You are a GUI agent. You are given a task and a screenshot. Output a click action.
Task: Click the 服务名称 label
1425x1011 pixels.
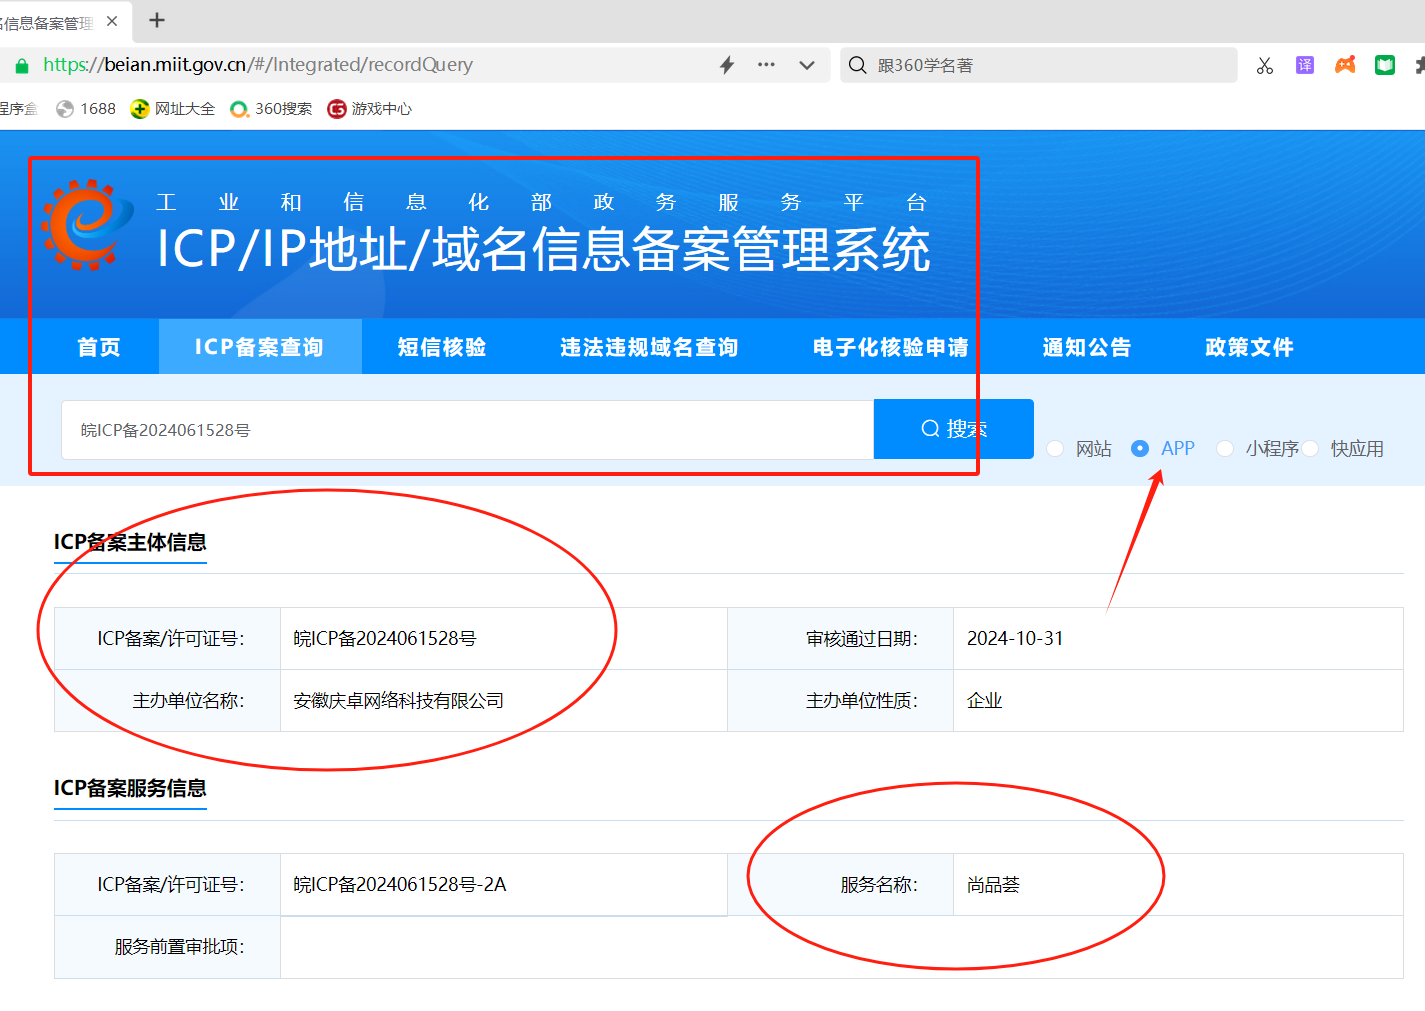point(879,885)
